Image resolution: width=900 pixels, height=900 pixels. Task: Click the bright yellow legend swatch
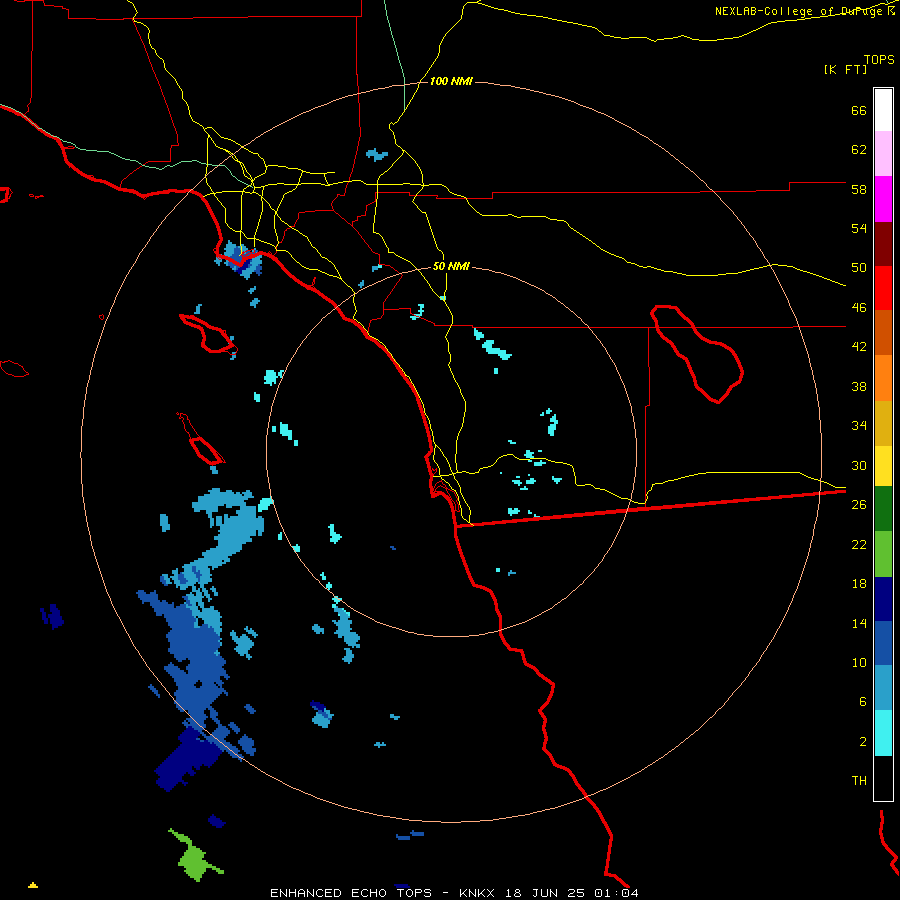883,465
